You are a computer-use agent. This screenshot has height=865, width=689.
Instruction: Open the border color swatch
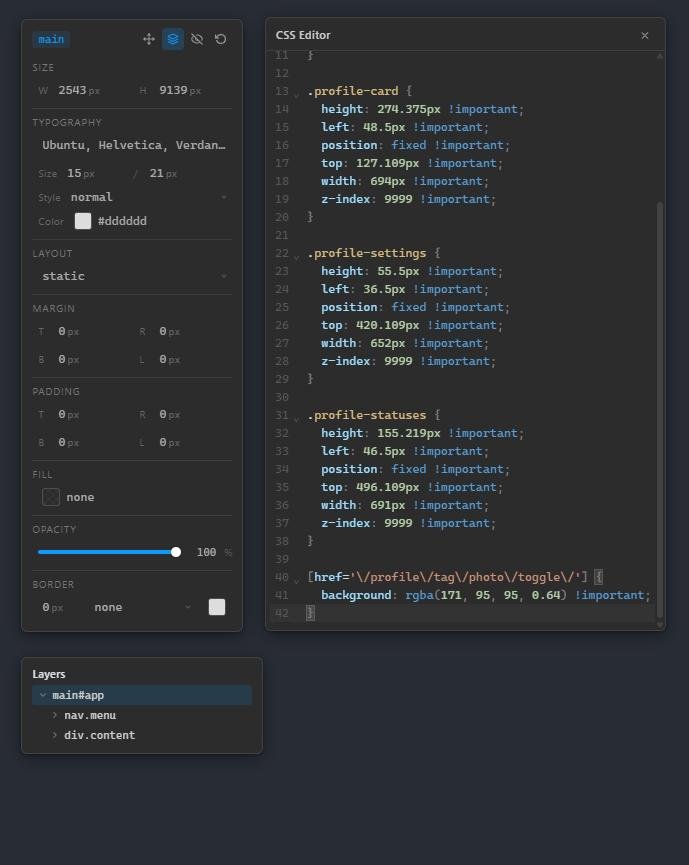click(217, 607)
